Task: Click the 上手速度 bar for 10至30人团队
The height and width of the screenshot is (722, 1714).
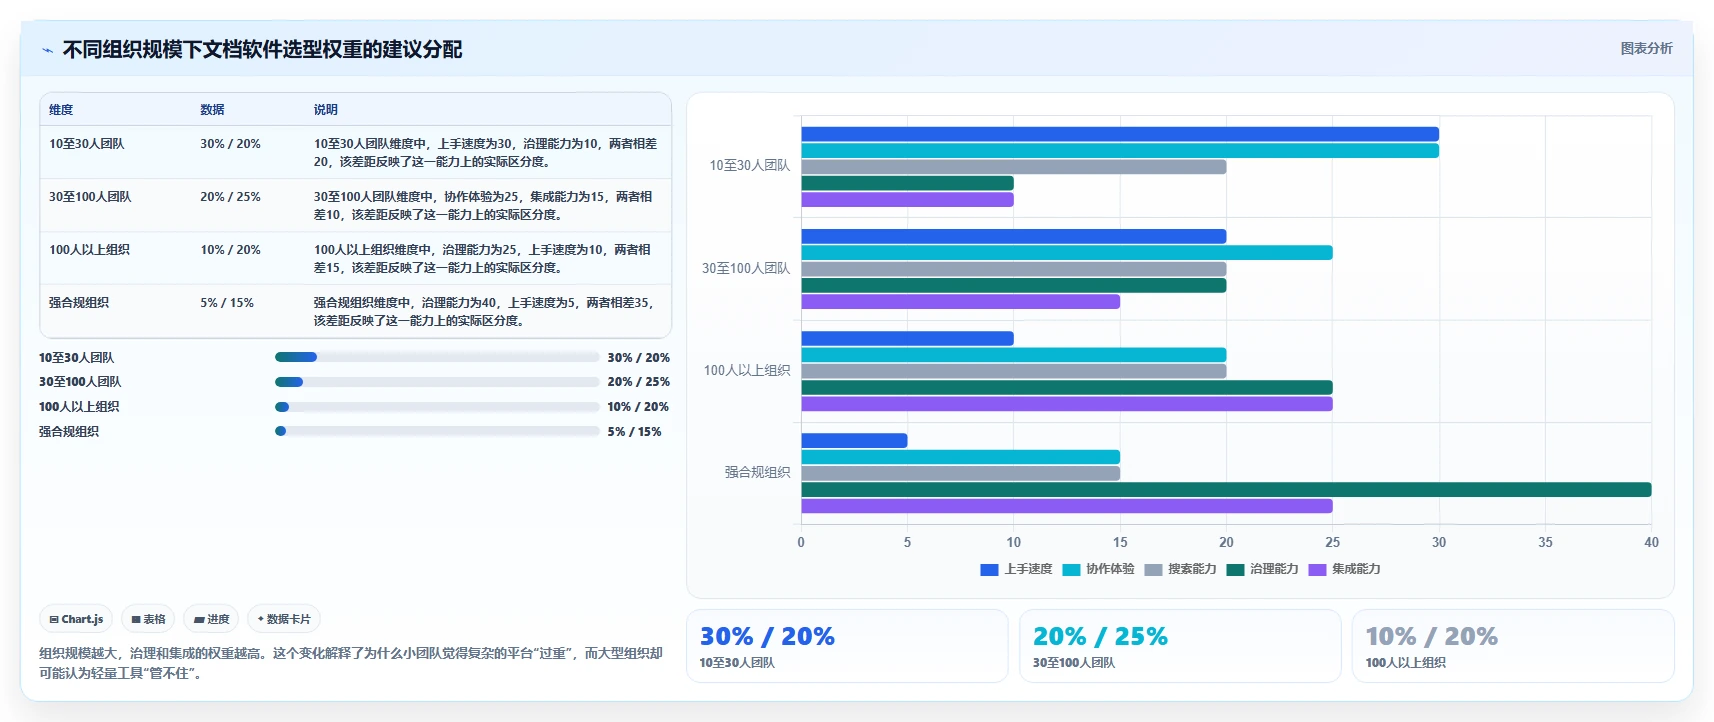Action: [x=1120, y=134]
